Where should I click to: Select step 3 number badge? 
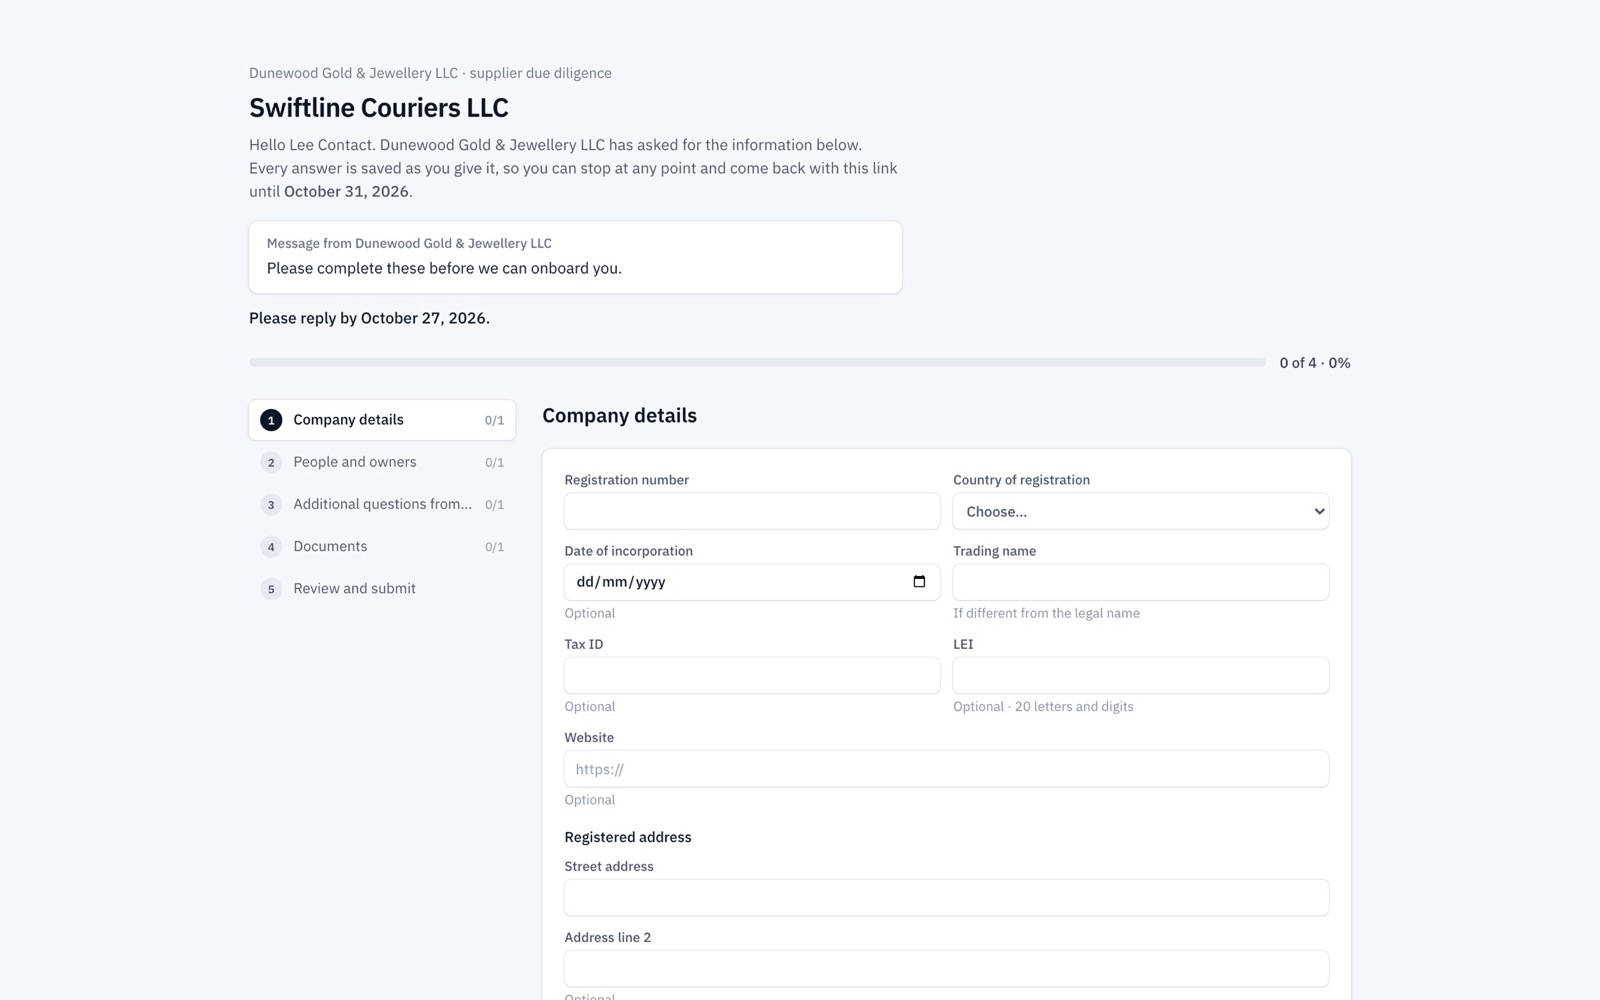[271, 504]
